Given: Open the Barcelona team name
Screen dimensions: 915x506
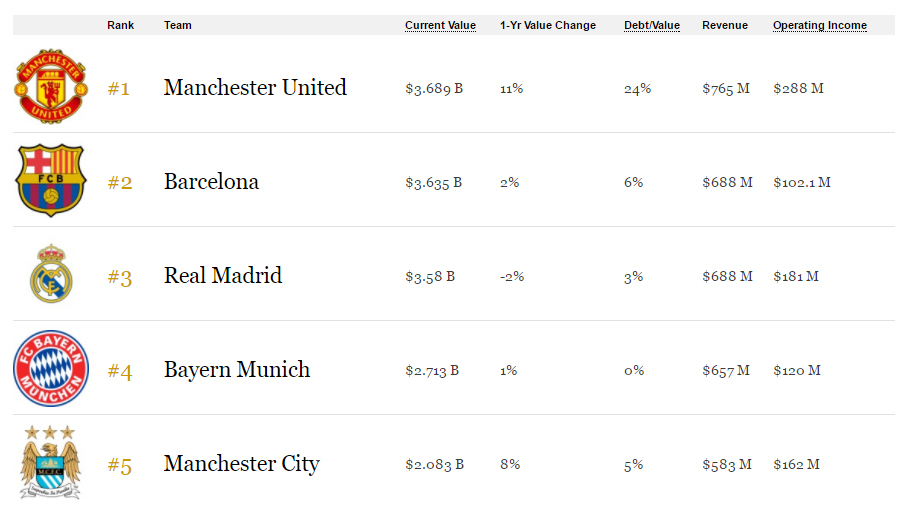Looking at the screenshot, I should [211, 182].
